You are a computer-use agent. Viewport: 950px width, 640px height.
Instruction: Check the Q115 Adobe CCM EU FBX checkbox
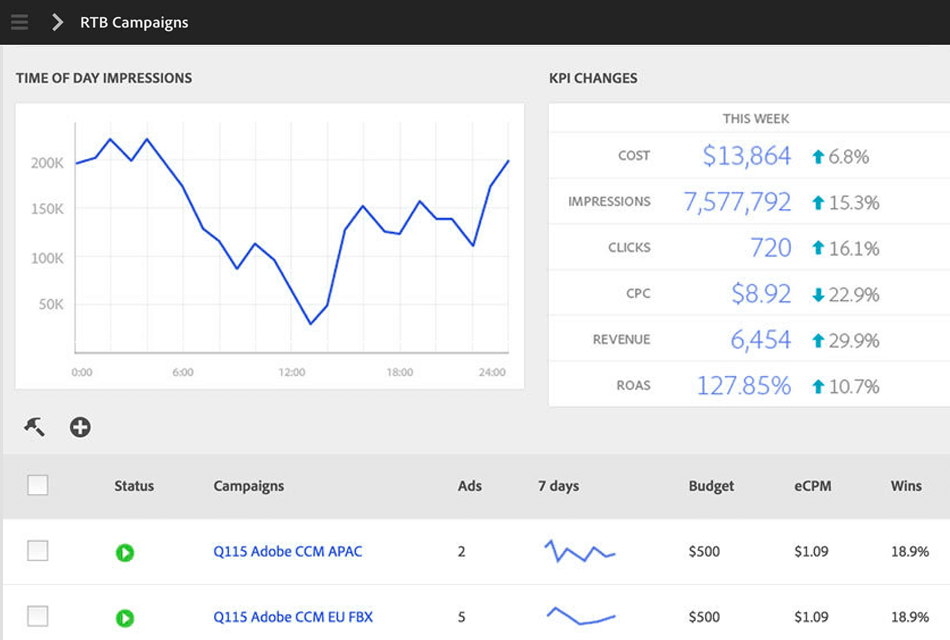pyautogui.click(x=38, y=616)
